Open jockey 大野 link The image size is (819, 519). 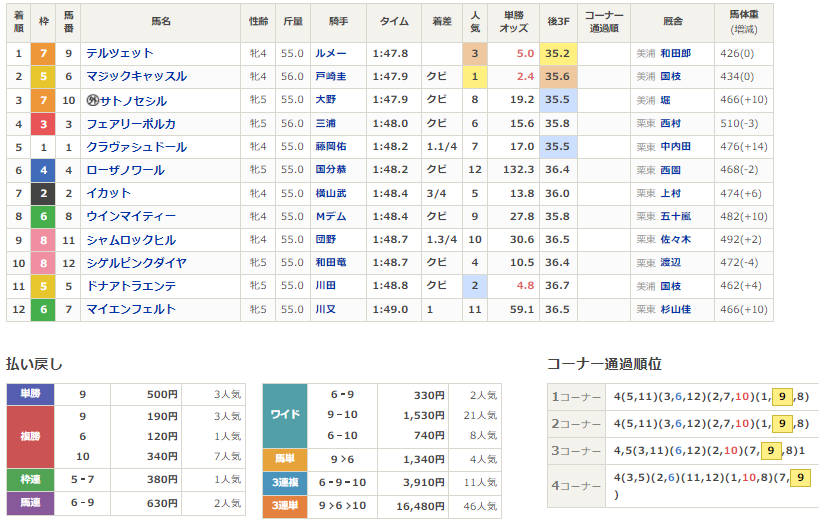point(325,99)
